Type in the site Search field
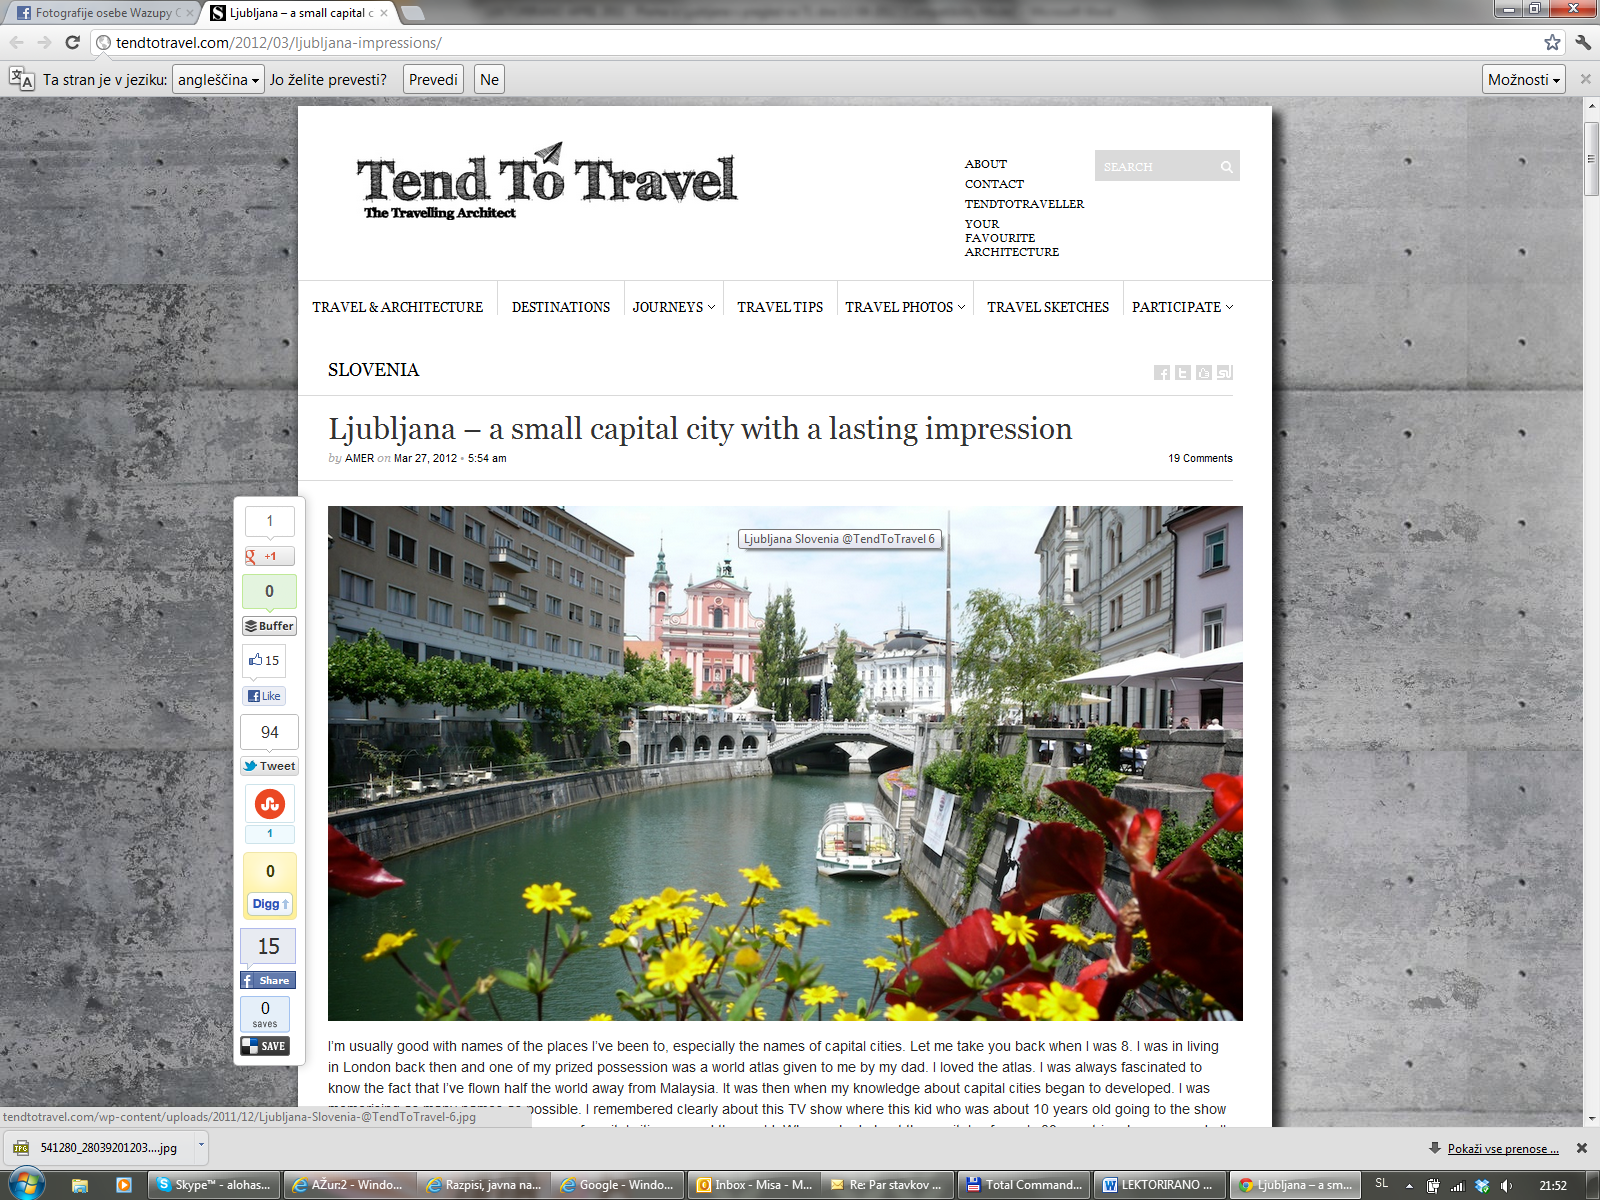Viewport: 1600px width, 1200px height. (x=1155, y=167)
